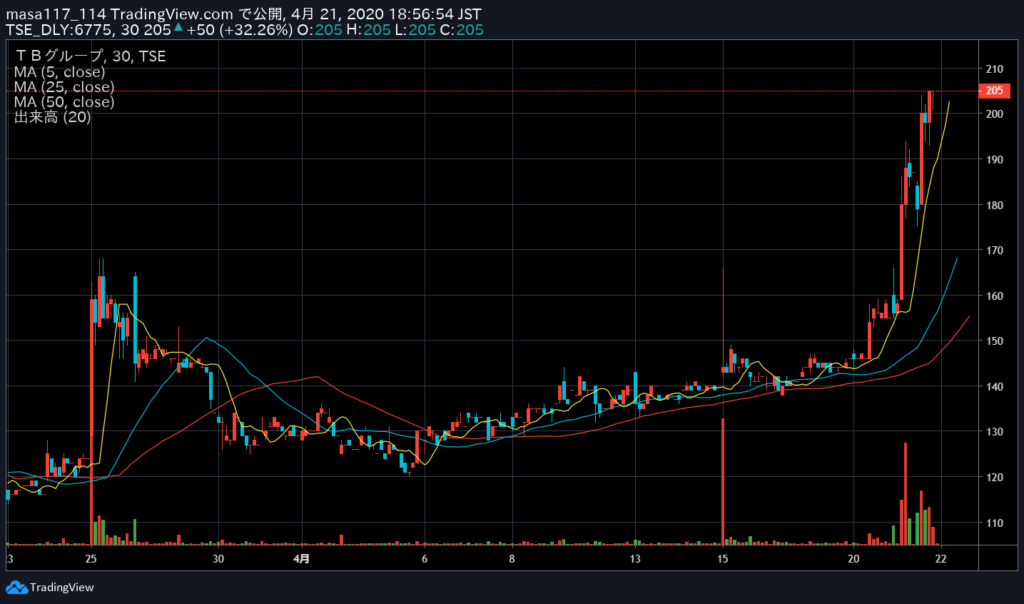
Task: Click the 110 price axis label
Action: coord(995,523)
